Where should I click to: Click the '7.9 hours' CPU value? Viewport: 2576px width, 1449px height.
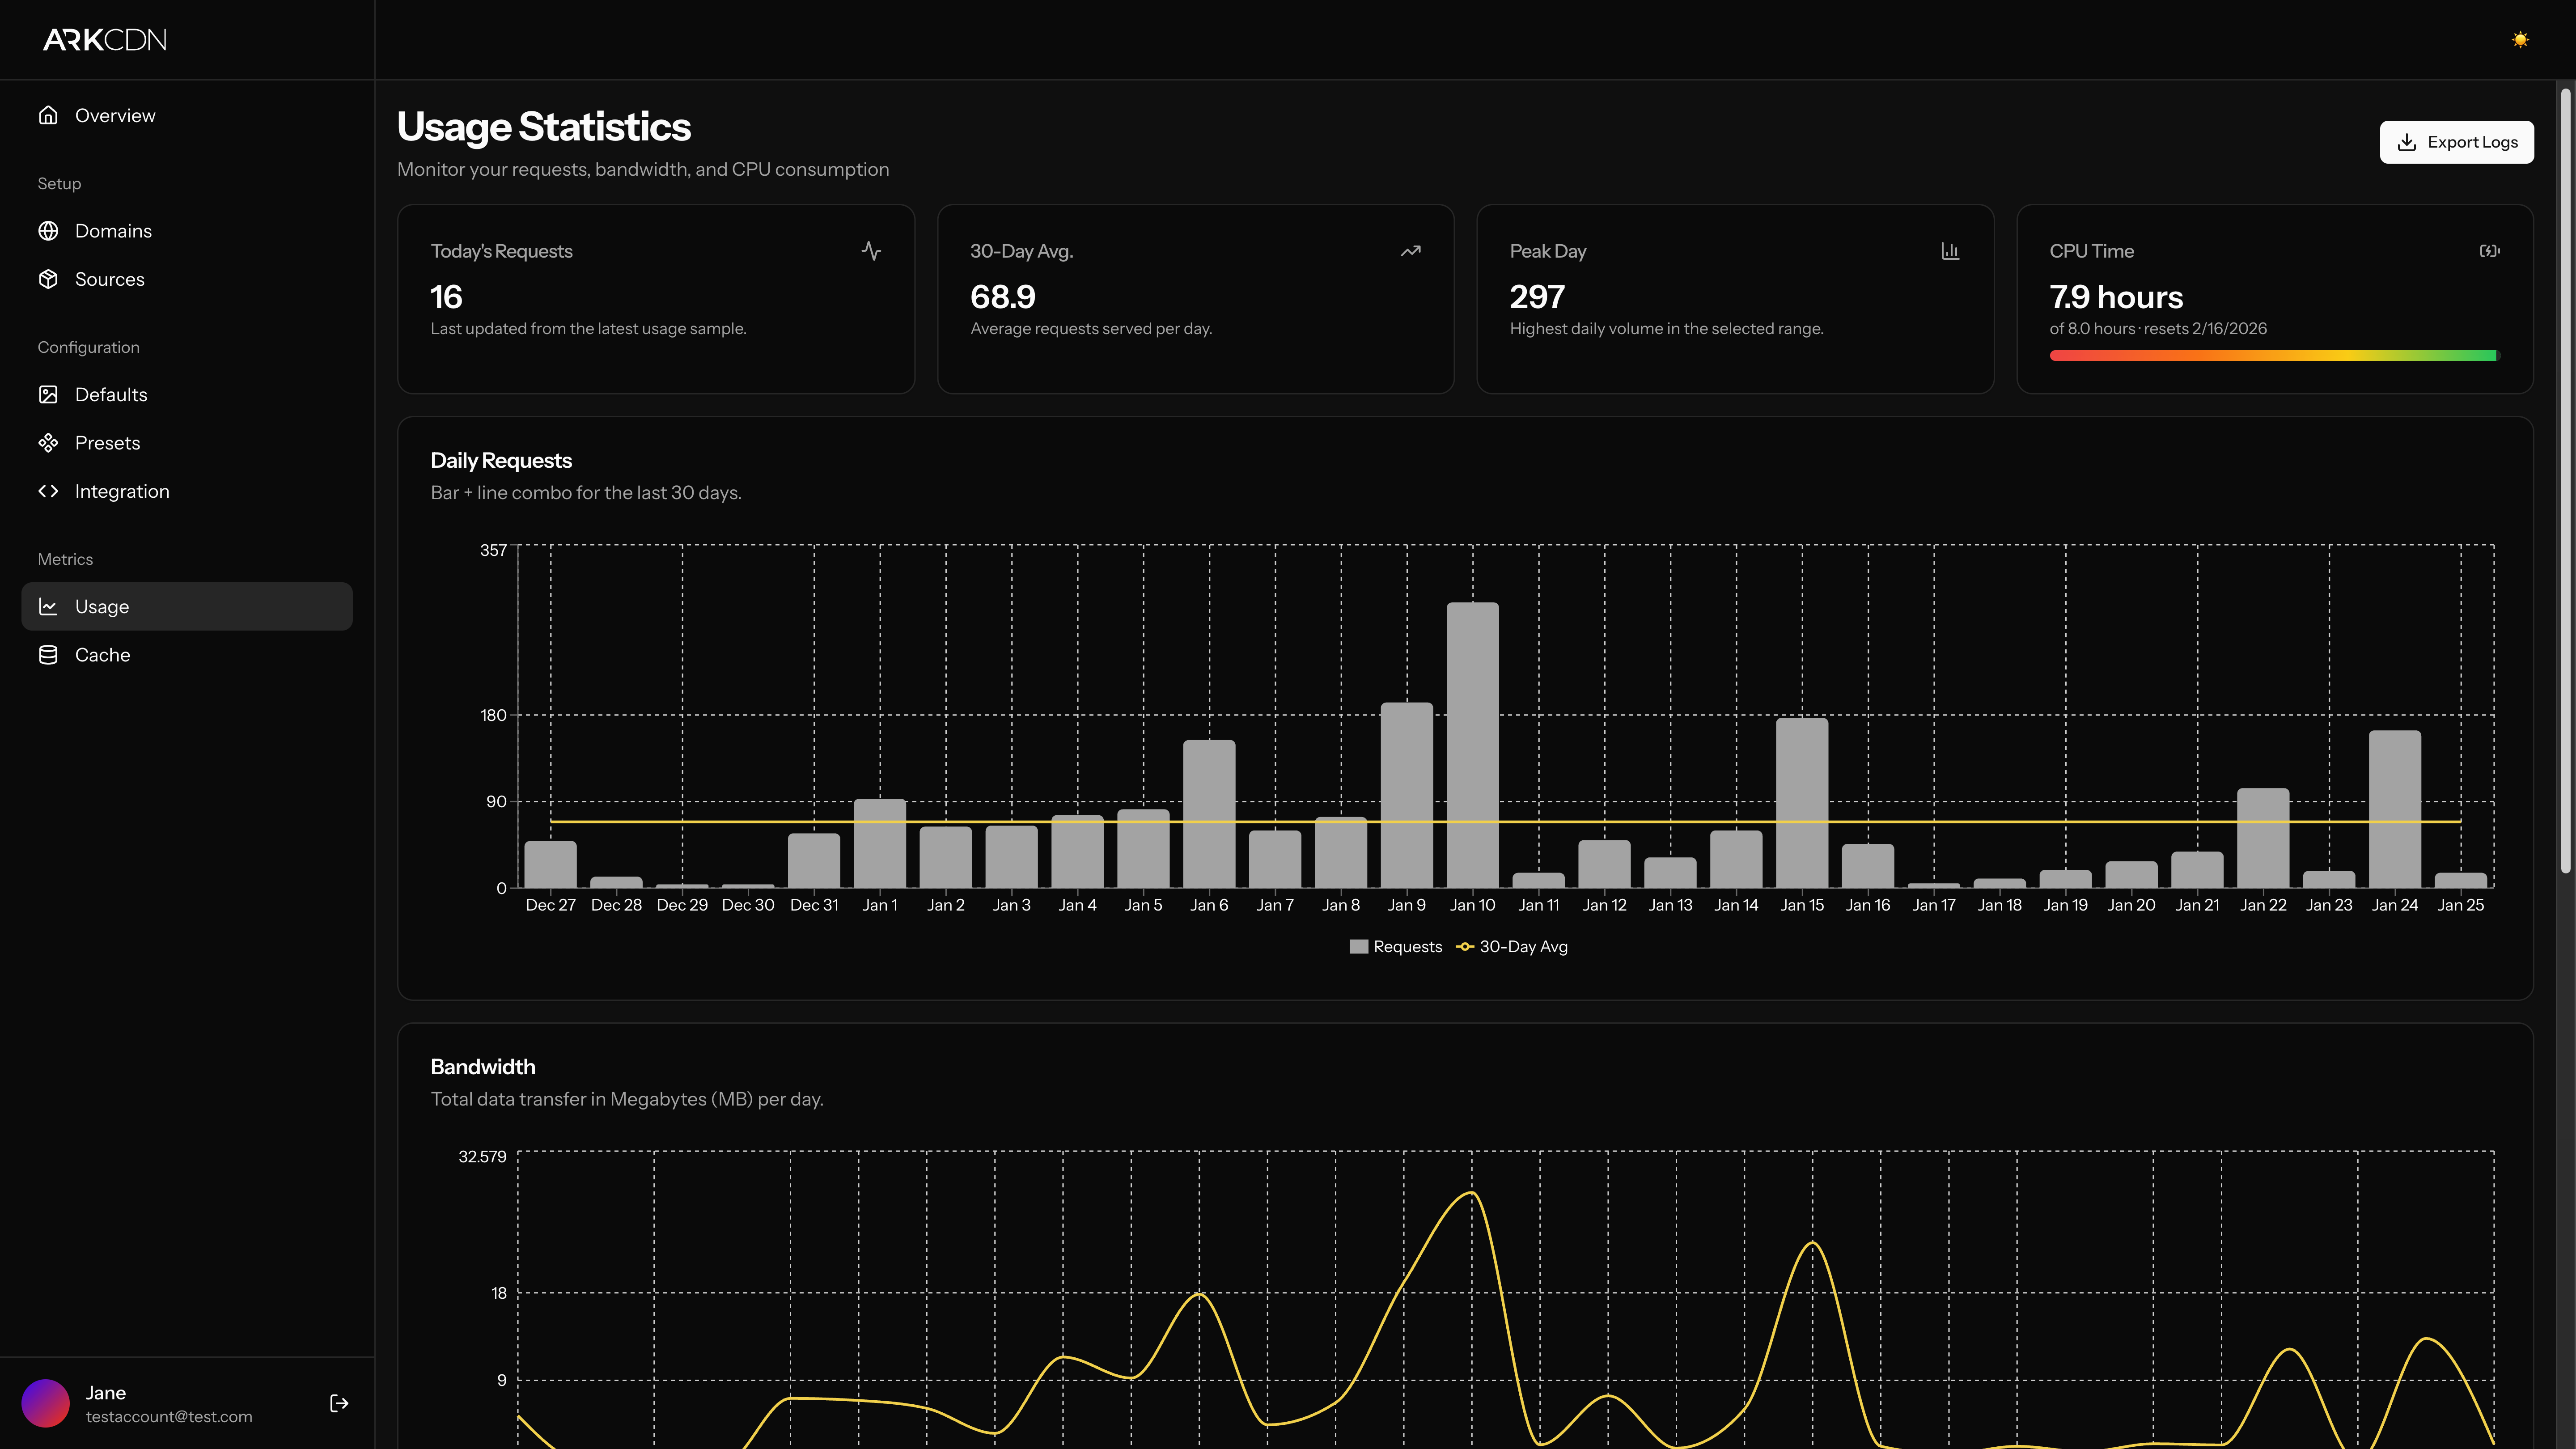[x=2116, y=297]
